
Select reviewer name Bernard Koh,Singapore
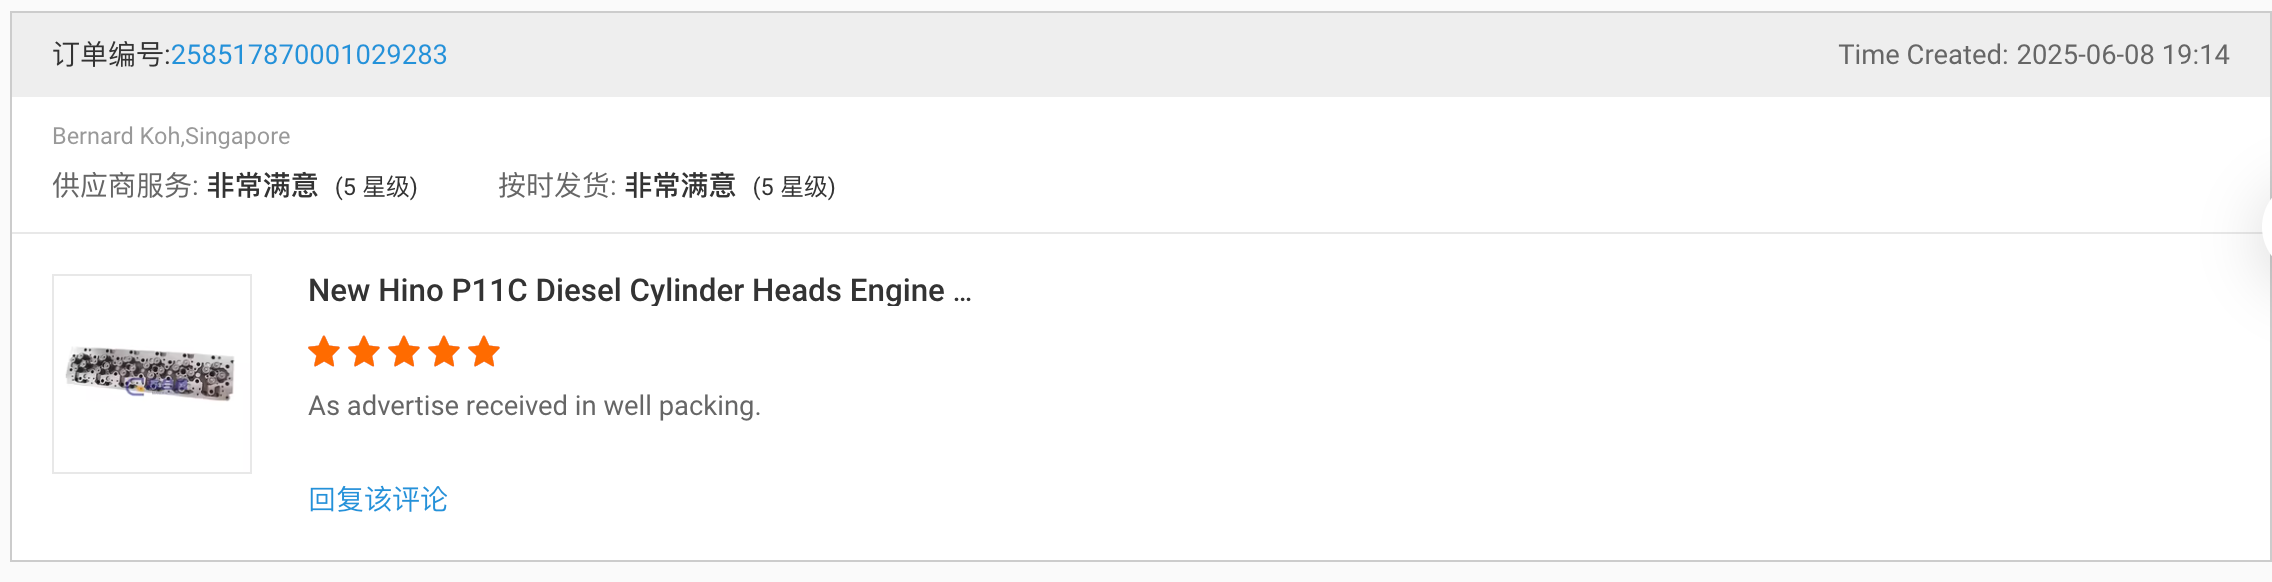171,136
